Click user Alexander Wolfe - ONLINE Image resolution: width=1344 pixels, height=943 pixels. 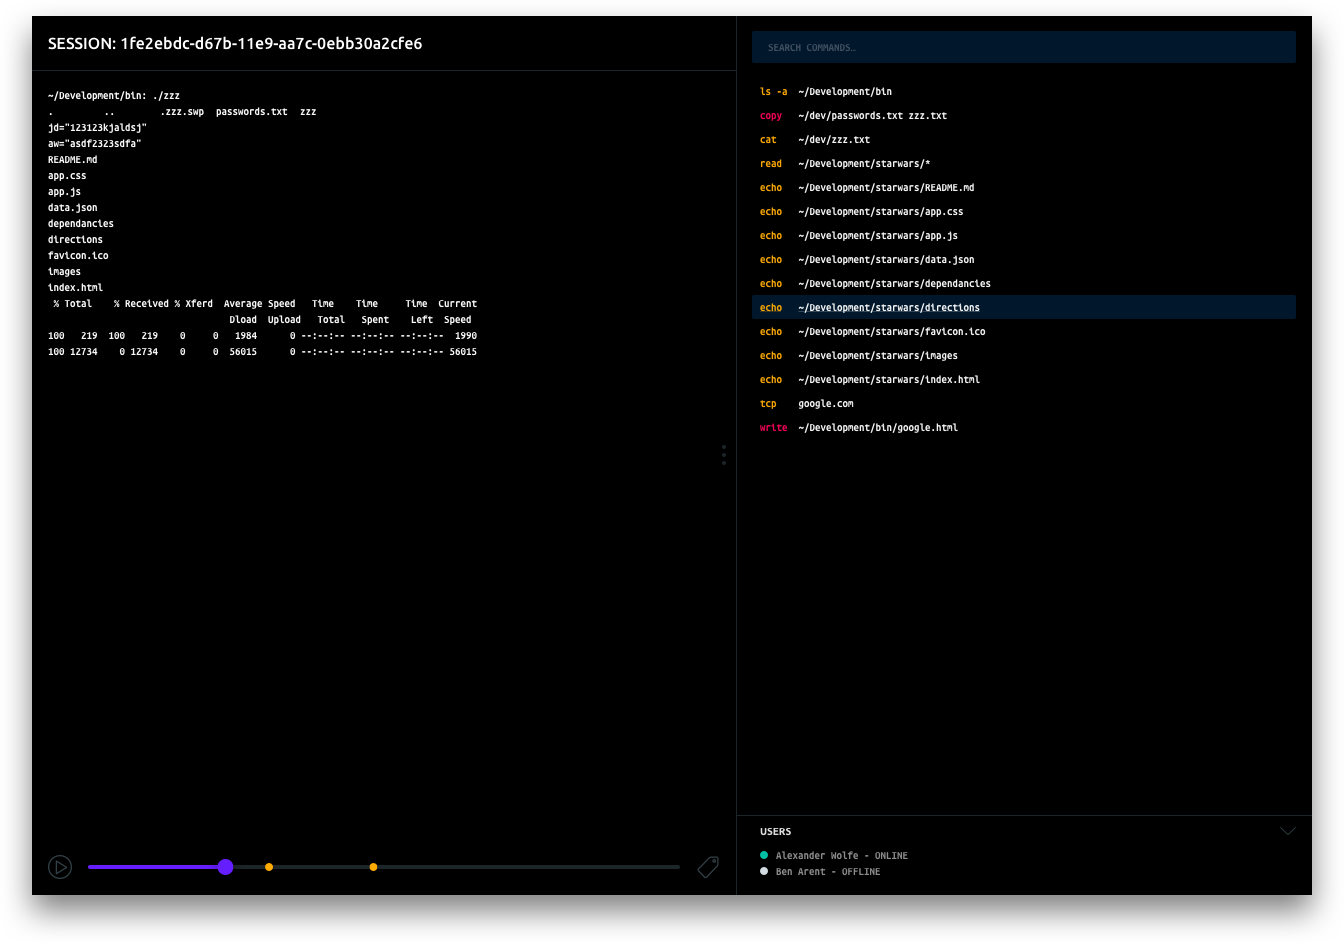(x=841, y=856)
